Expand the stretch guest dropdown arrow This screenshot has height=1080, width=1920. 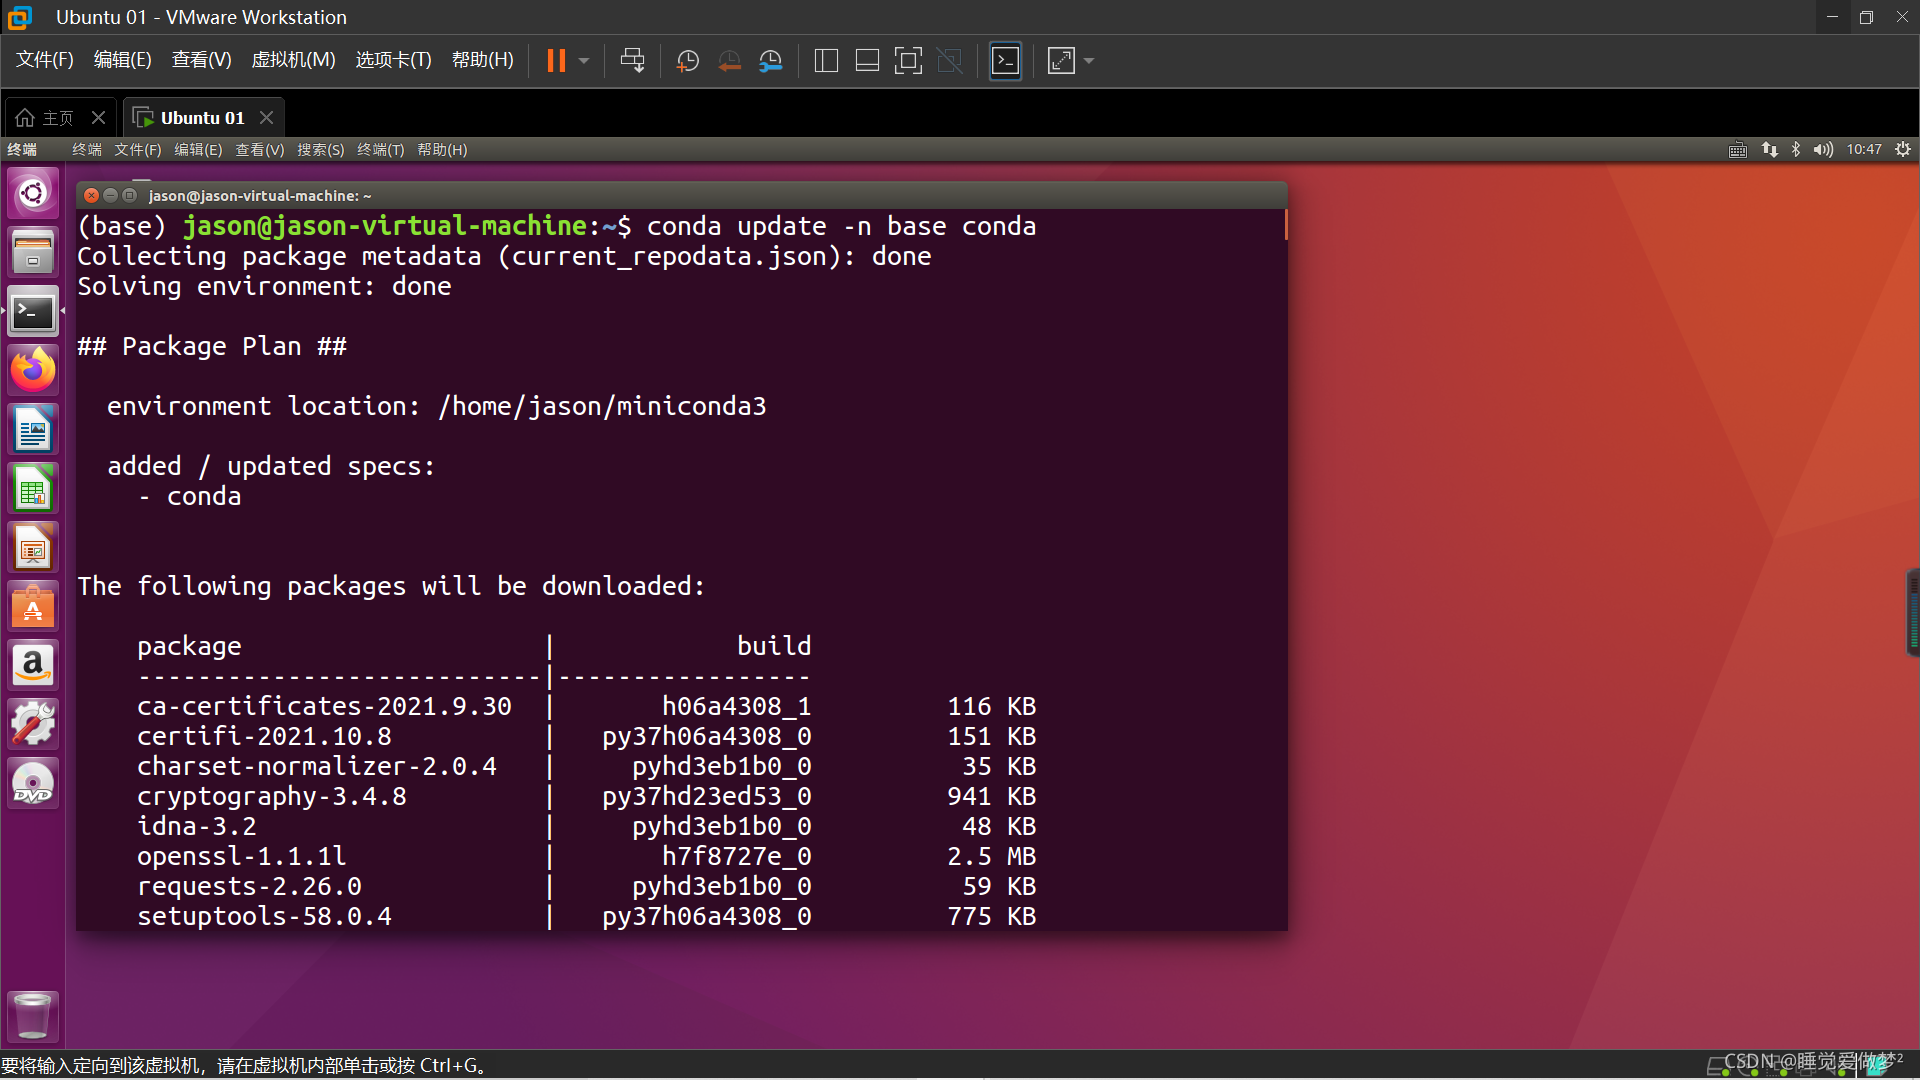point(1089,61)
